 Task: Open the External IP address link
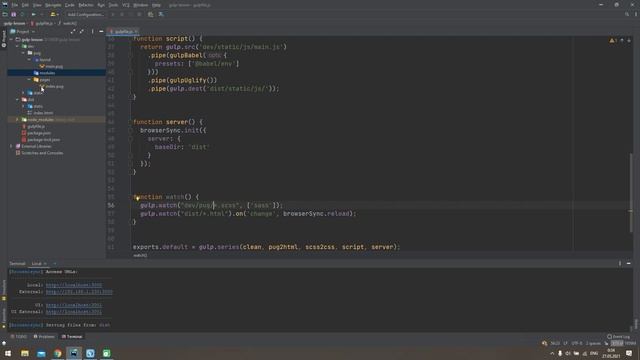[x=79, y=292]
